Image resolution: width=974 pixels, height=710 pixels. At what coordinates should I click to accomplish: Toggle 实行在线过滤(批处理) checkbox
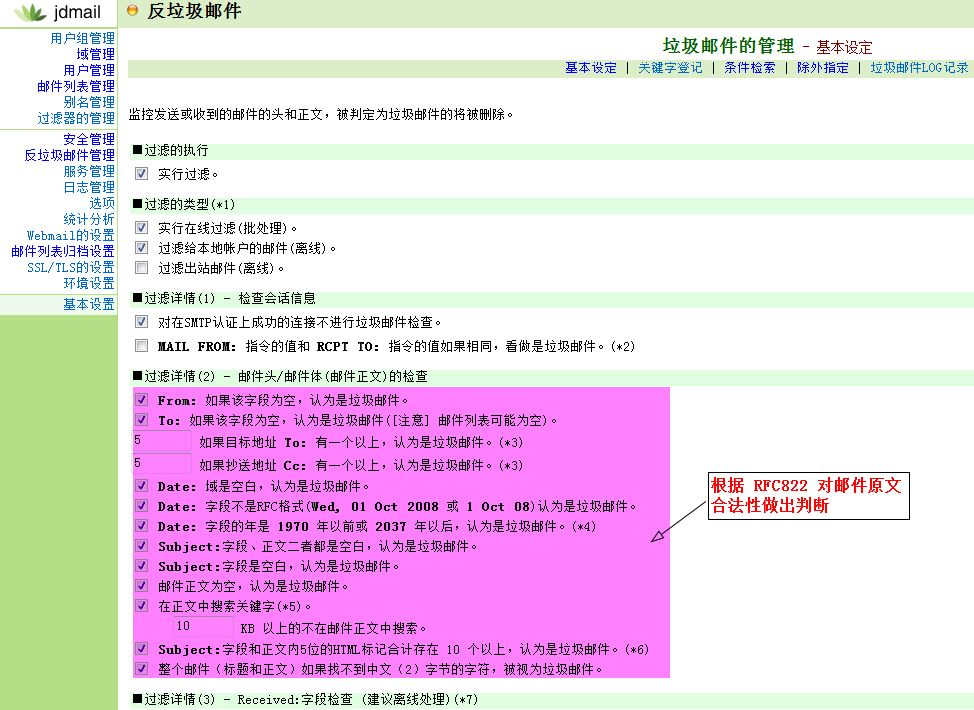(142, 228)
